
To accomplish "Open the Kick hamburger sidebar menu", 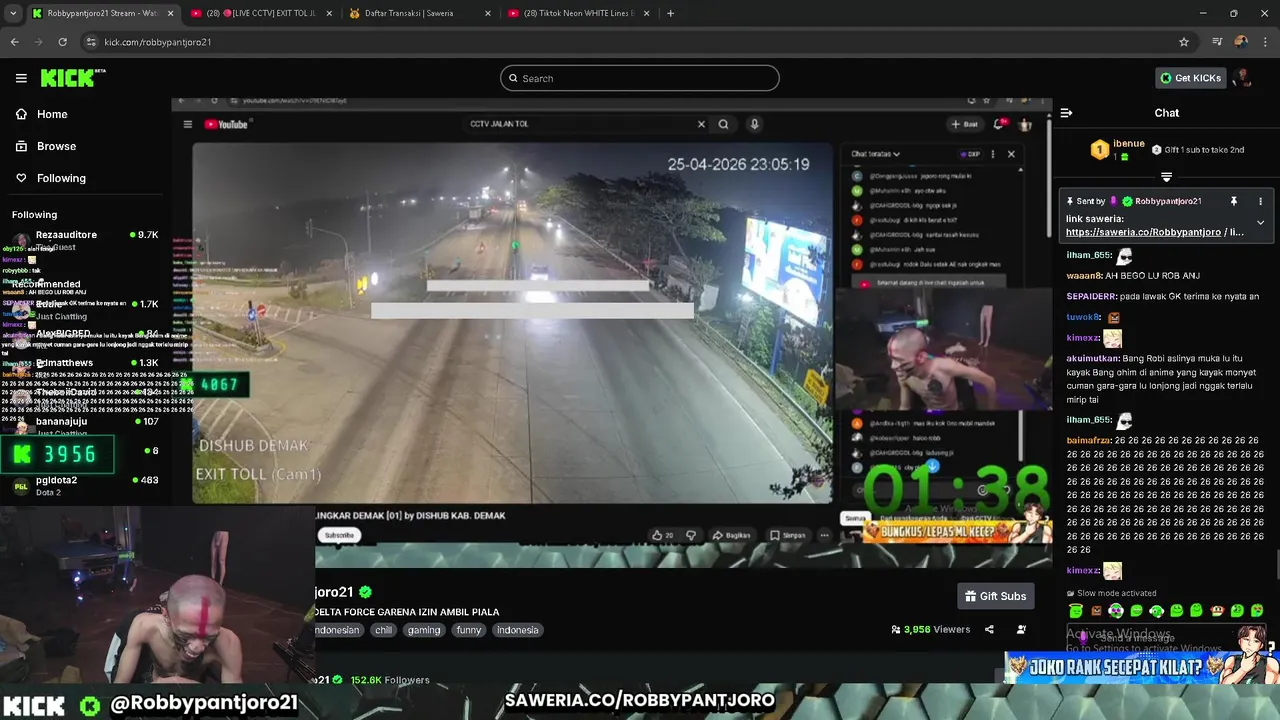I will click(21, 78).
